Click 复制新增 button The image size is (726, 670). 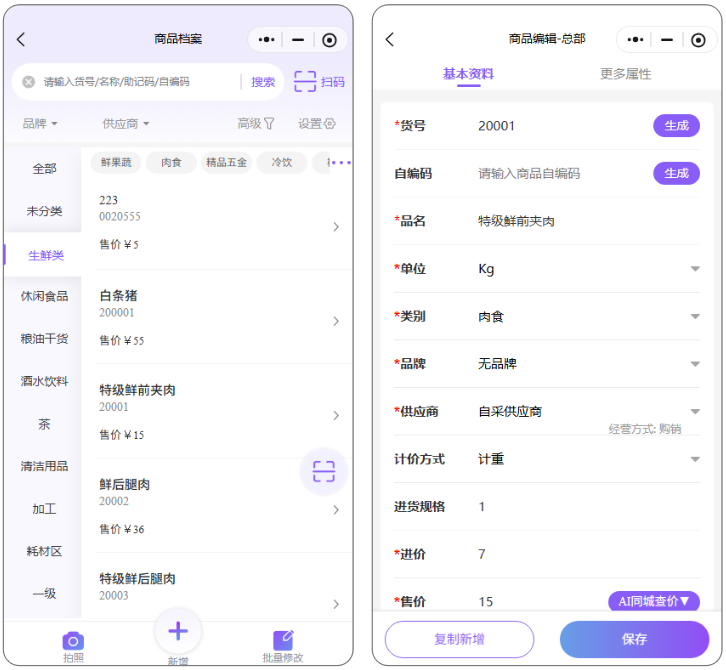pyautogui.click(x=459, y=639)
